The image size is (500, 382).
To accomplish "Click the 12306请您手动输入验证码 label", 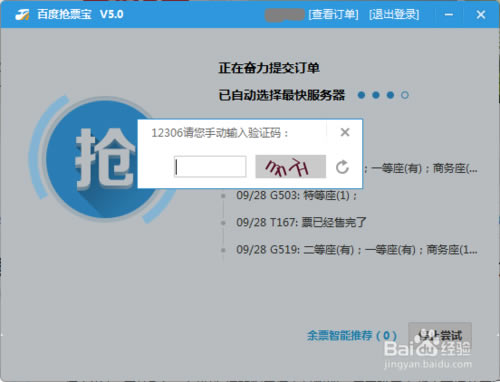I will point(220,133).
